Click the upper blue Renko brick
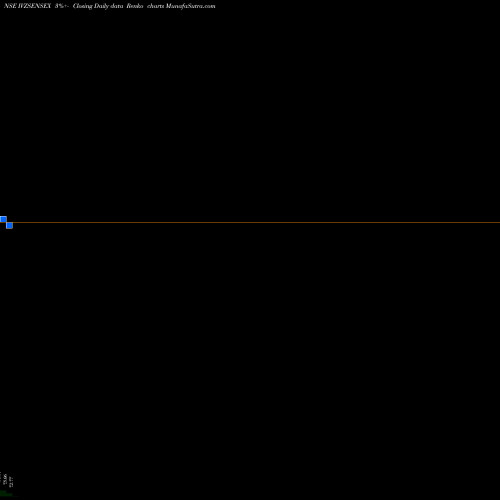This screenshot has height=500, width=500. click(3, 219)
